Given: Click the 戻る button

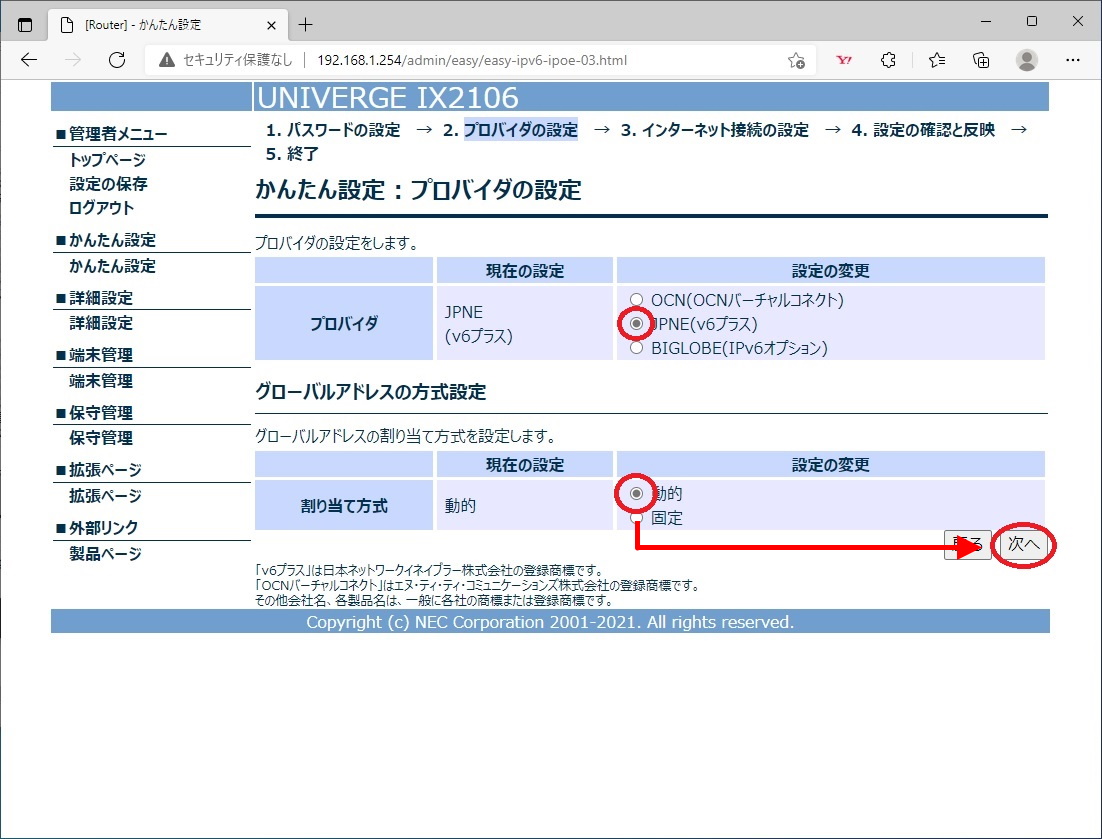Looking at the screenshot, I should point(967,545).
